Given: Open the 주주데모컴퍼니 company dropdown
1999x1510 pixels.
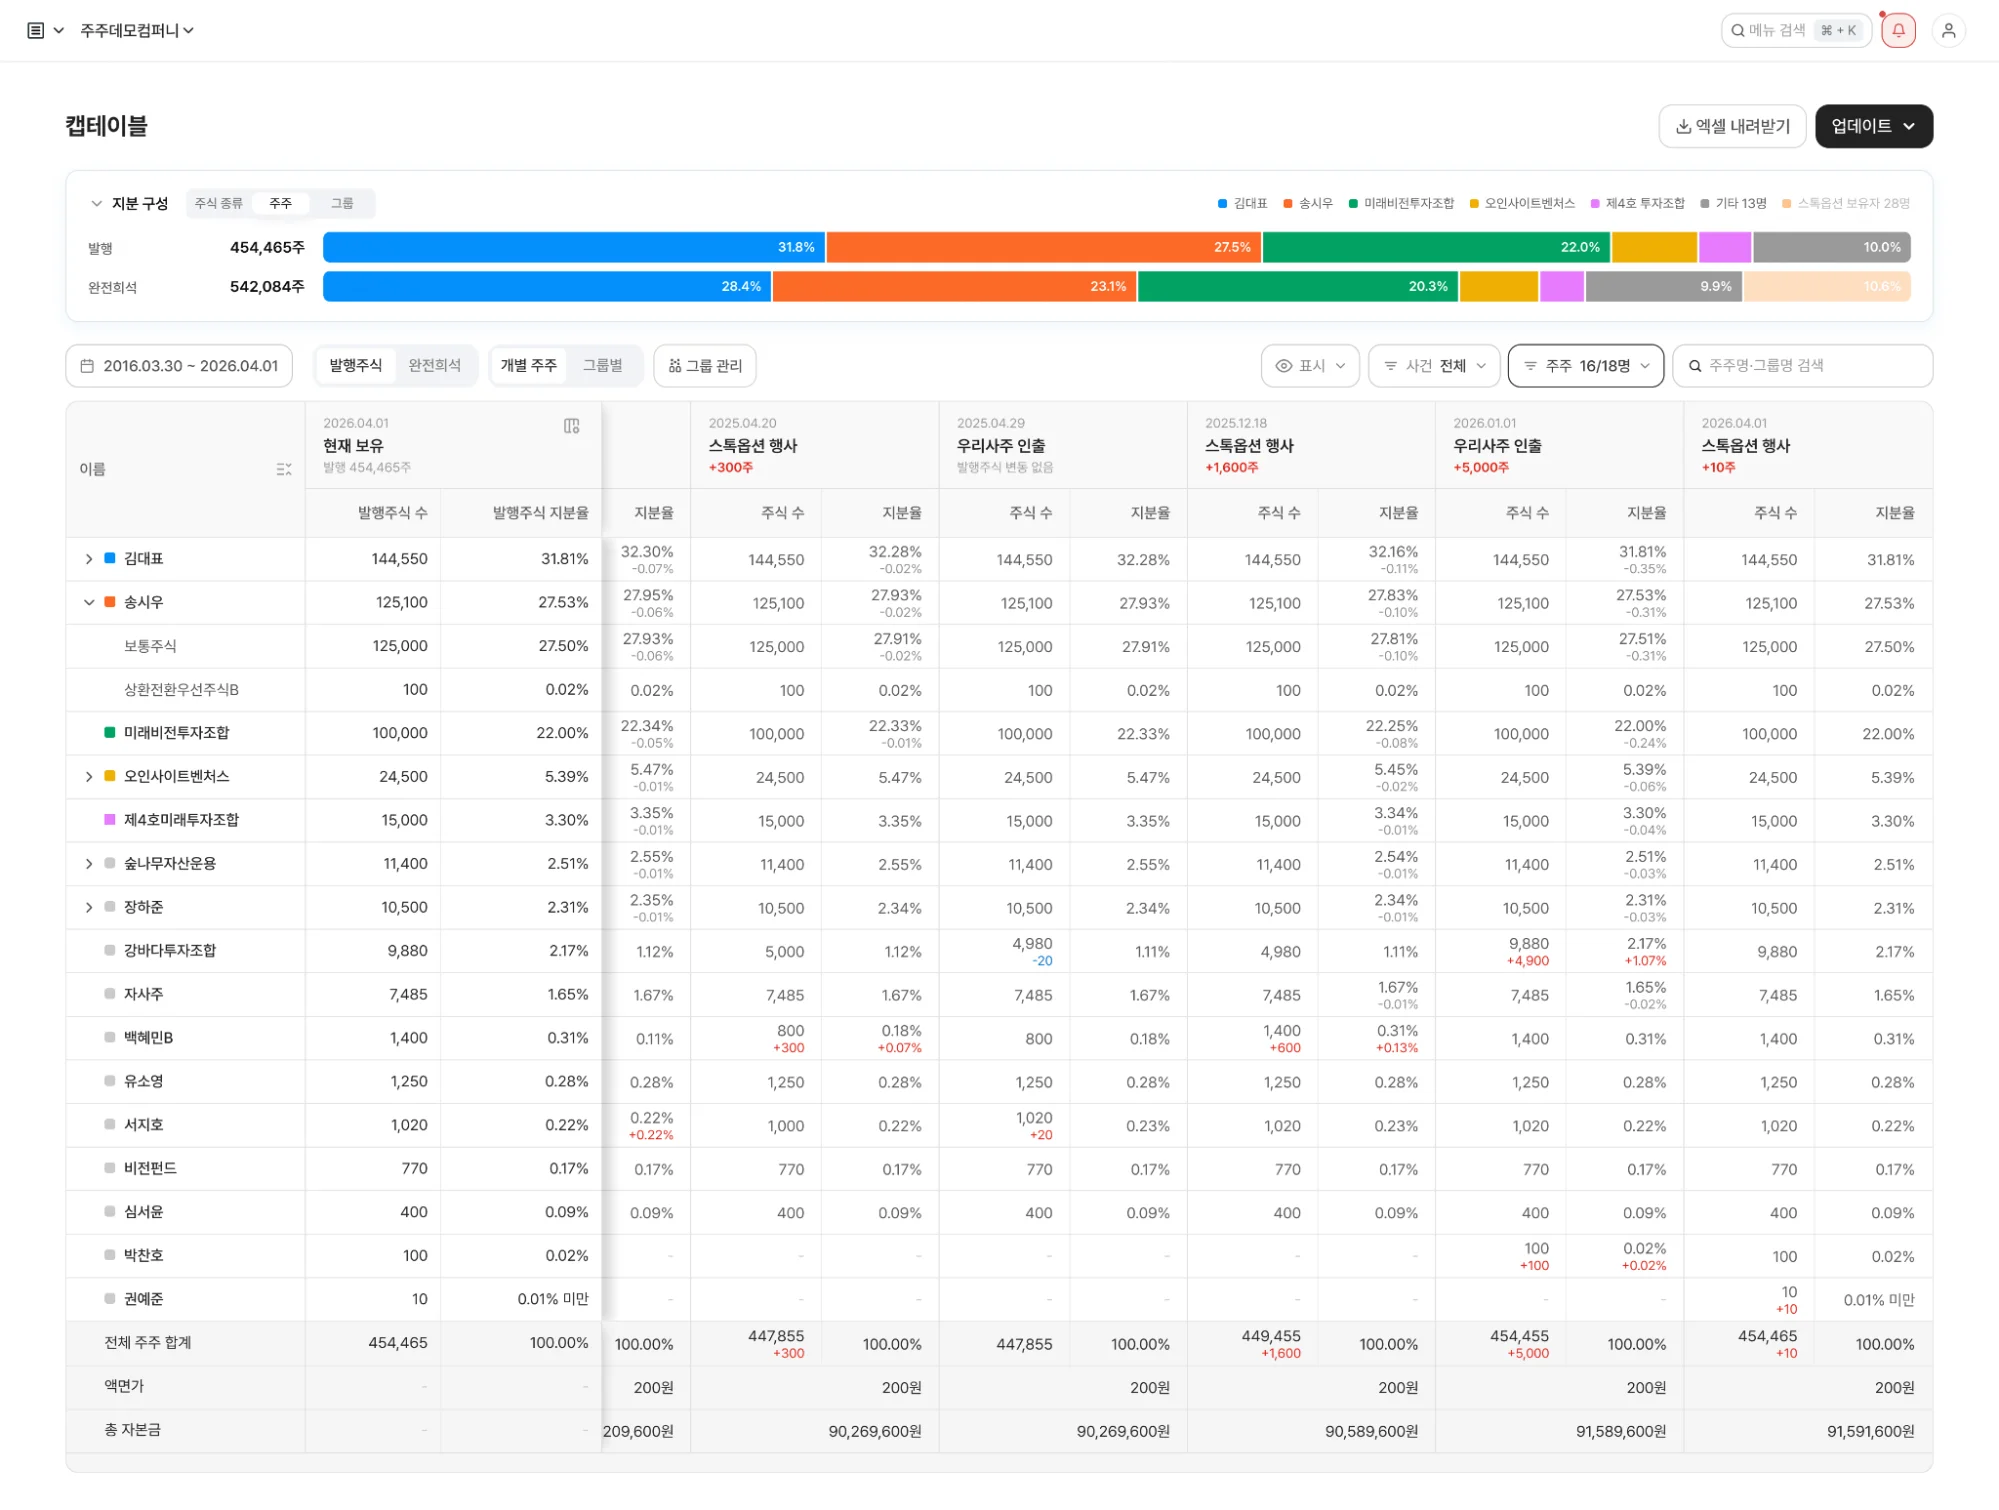Looking at the screenshot, I should (136, 31).
